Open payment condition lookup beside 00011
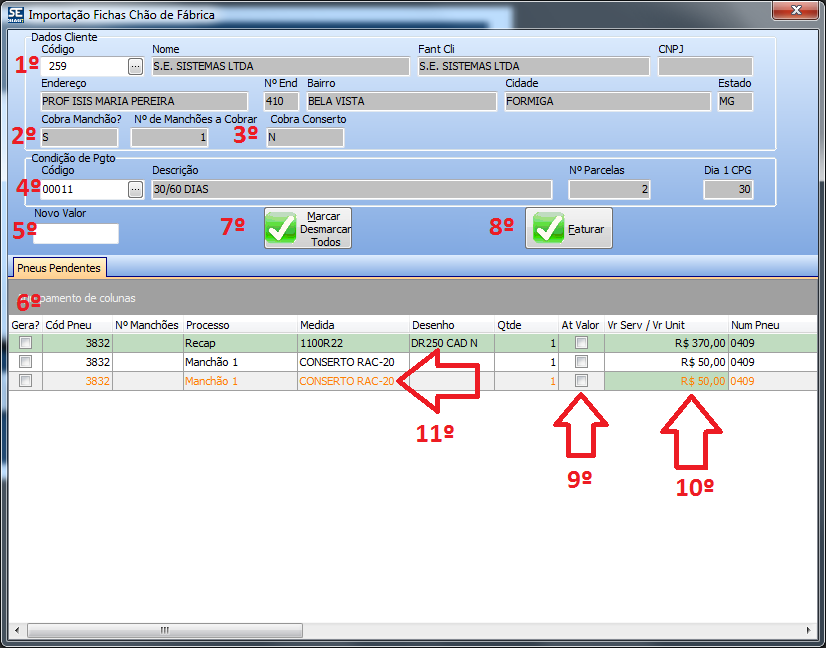 tap(136, 190)
